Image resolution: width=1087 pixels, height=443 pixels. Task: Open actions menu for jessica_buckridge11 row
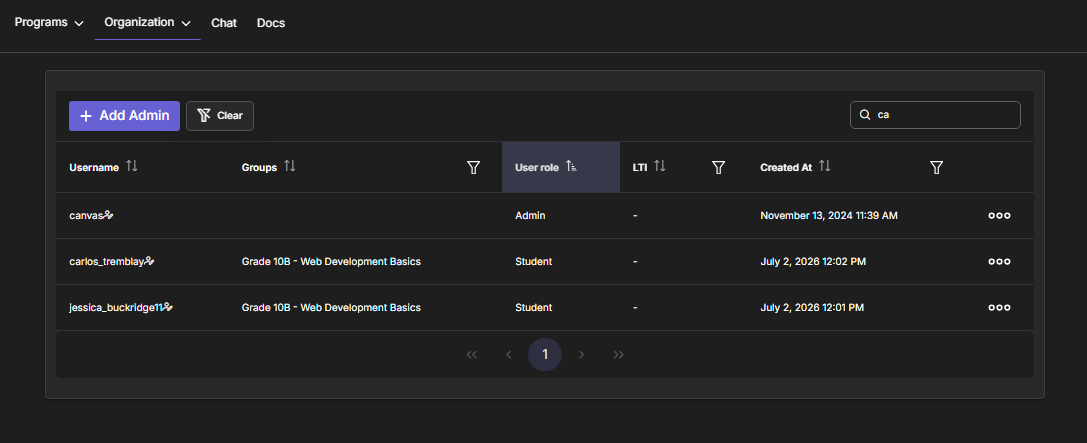click(x=999, y=307)
